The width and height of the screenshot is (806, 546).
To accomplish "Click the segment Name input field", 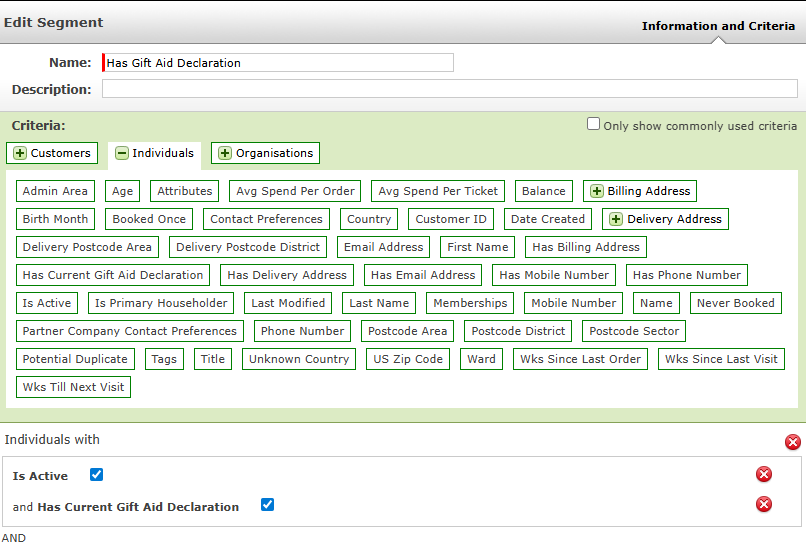I will pos(278,63).
